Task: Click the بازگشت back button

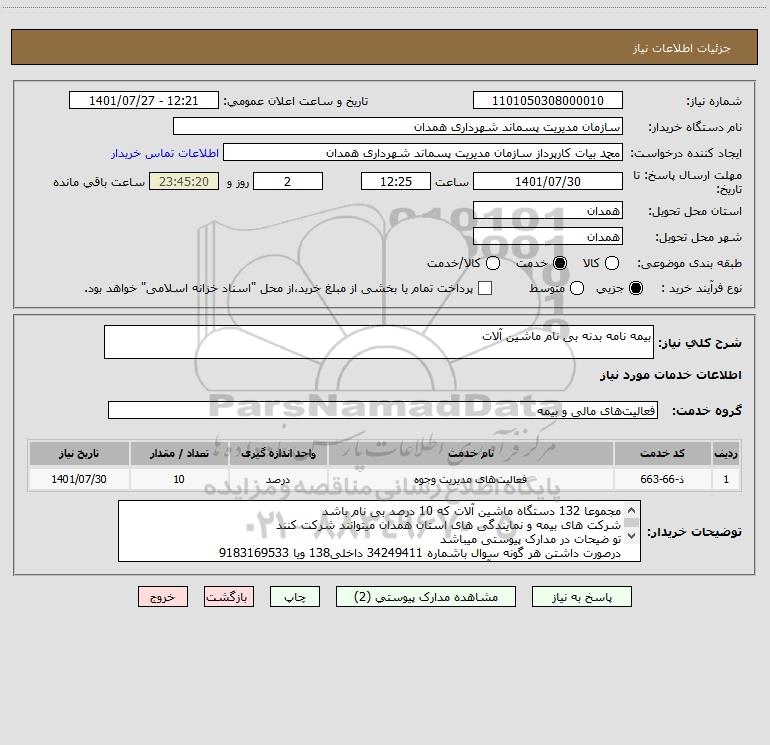Action: (229, 597)
